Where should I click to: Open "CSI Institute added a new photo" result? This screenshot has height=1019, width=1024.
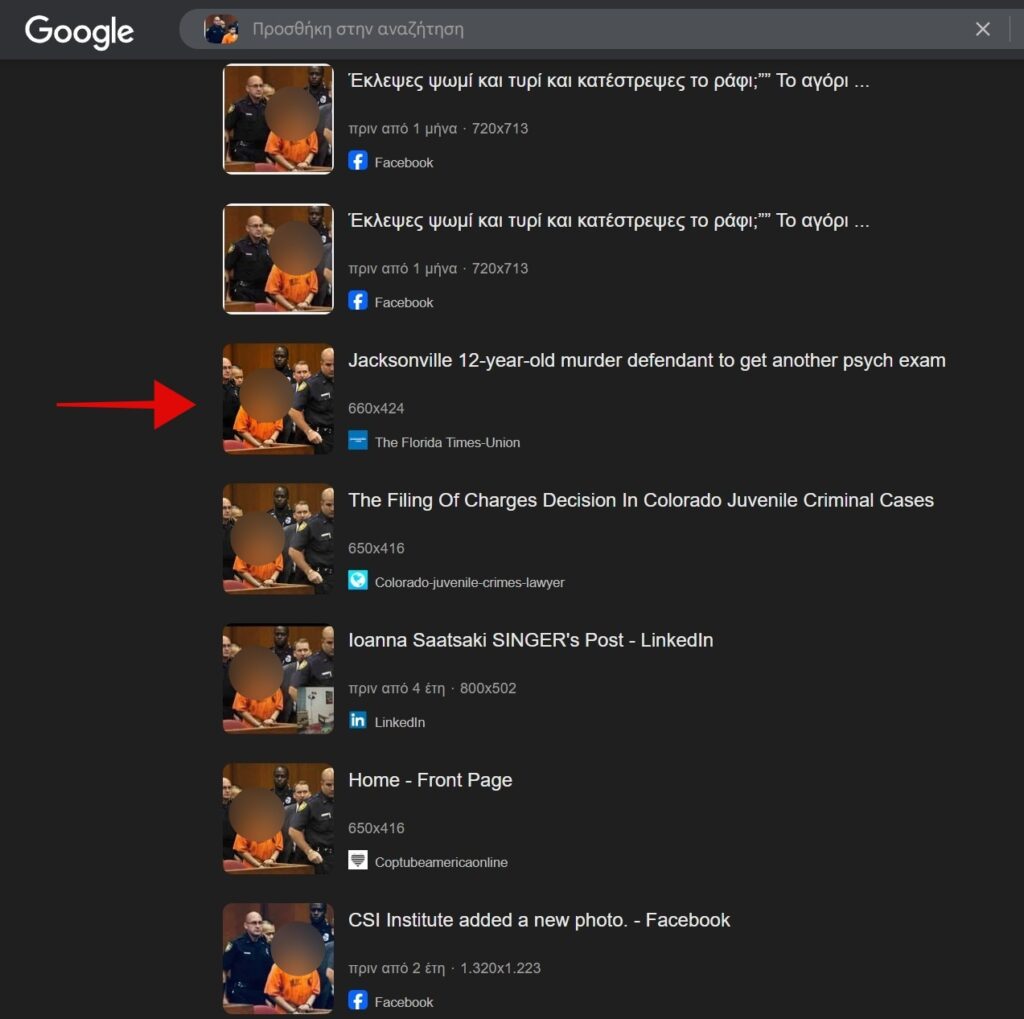[x=539, y=920]
